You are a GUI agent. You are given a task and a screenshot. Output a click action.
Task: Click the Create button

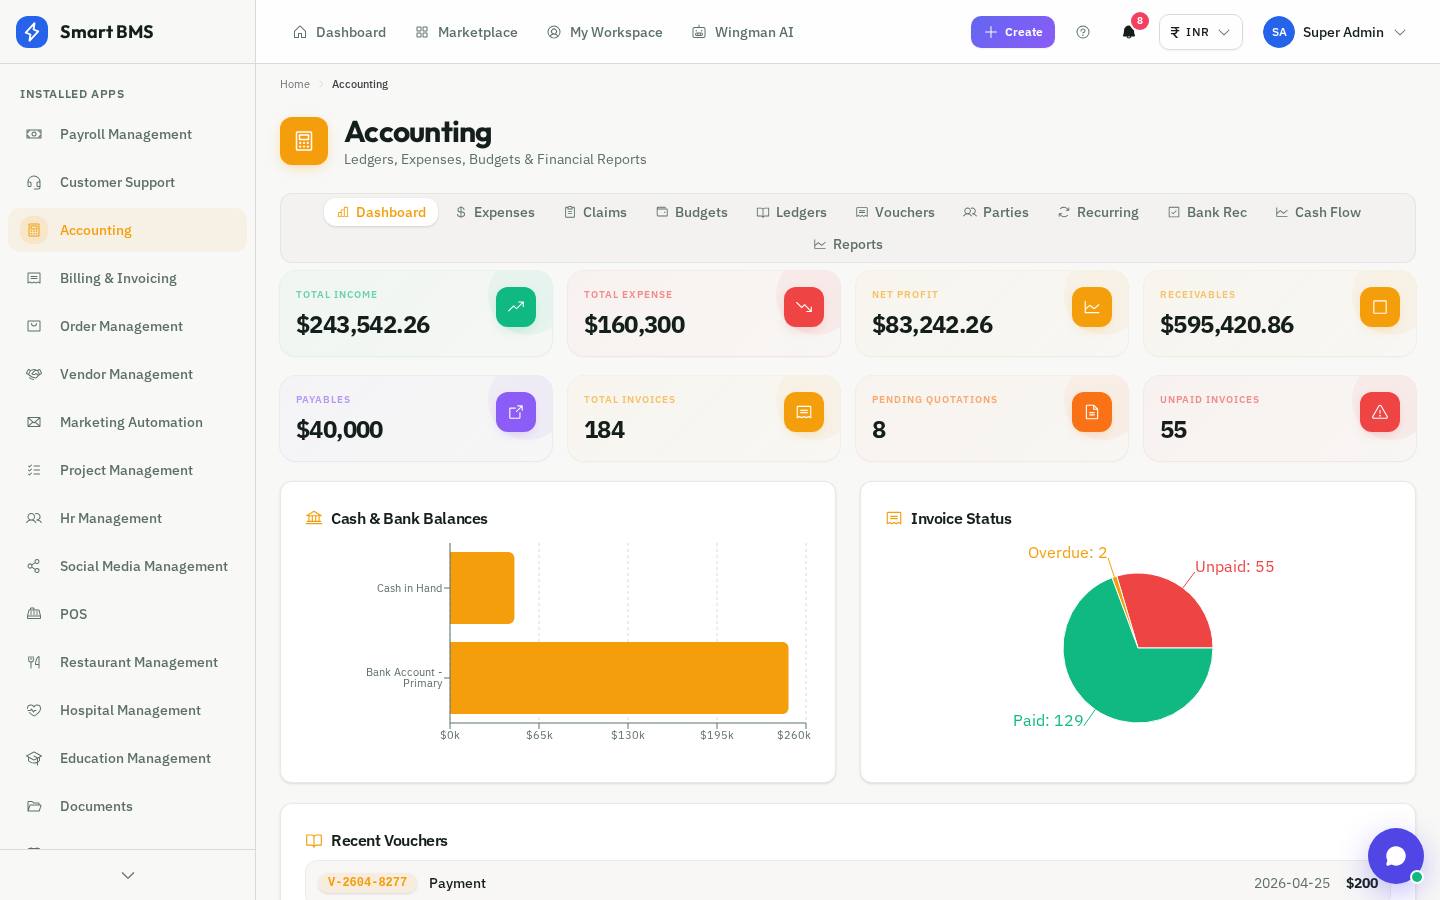click(1013, 32)
